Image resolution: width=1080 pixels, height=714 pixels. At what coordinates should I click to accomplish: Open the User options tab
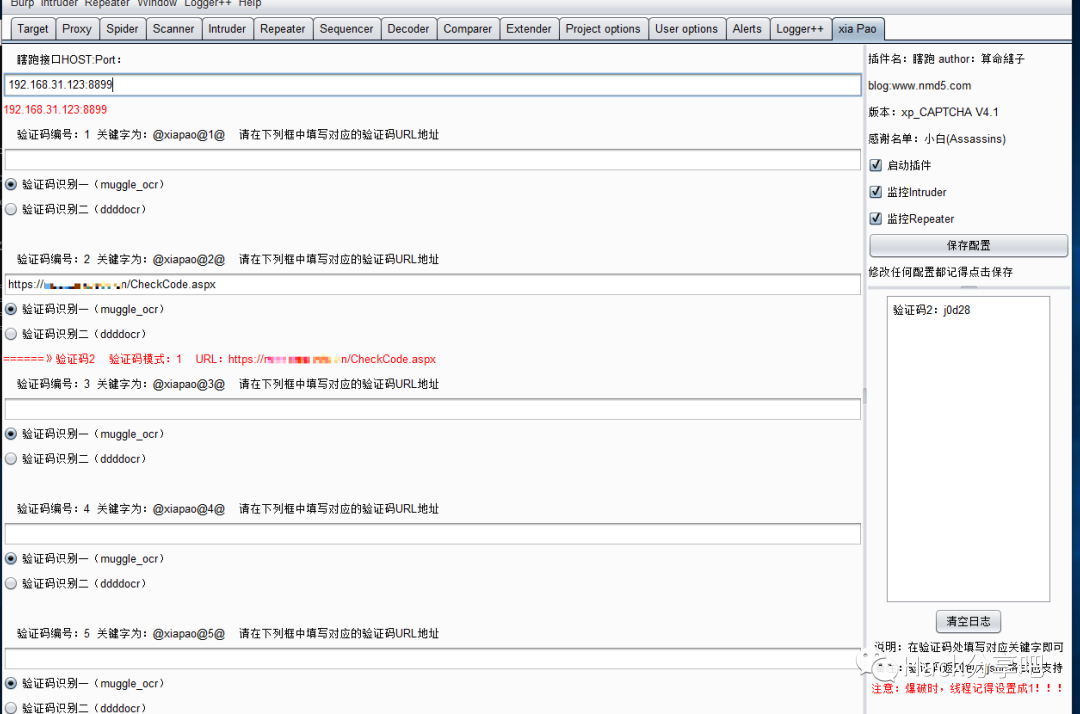point(686,29)
